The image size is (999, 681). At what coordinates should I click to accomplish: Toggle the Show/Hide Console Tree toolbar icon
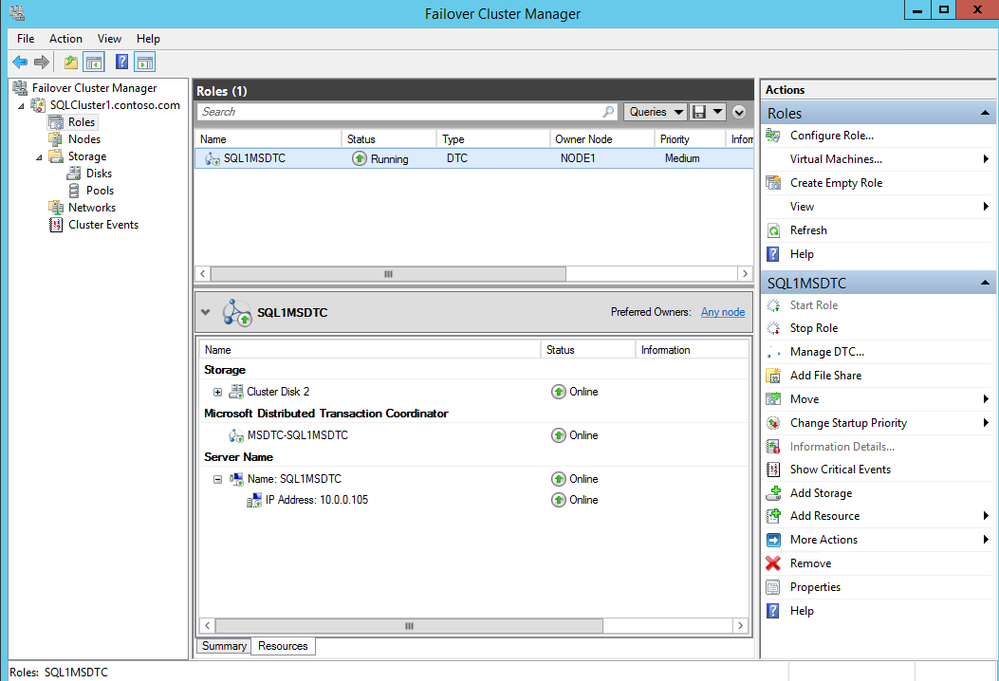coord(94,62)
